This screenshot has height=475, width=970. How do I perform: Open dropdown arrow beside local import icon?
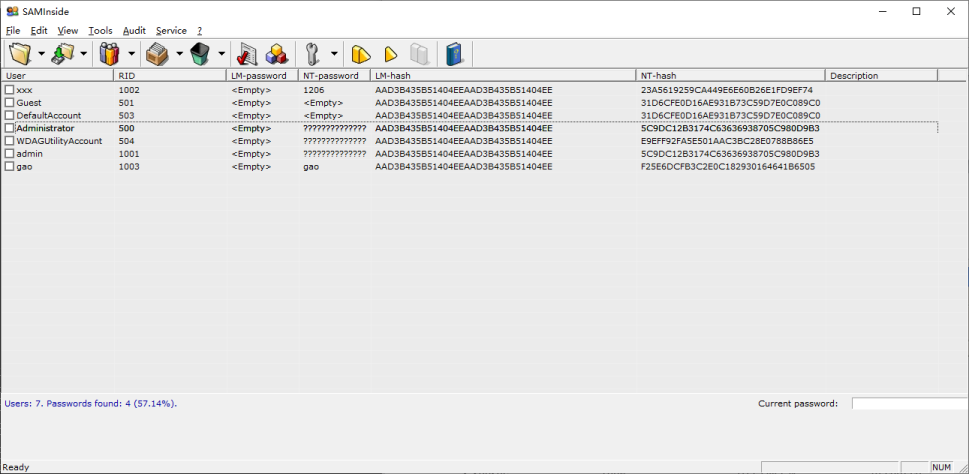click(x=84, y=54)
